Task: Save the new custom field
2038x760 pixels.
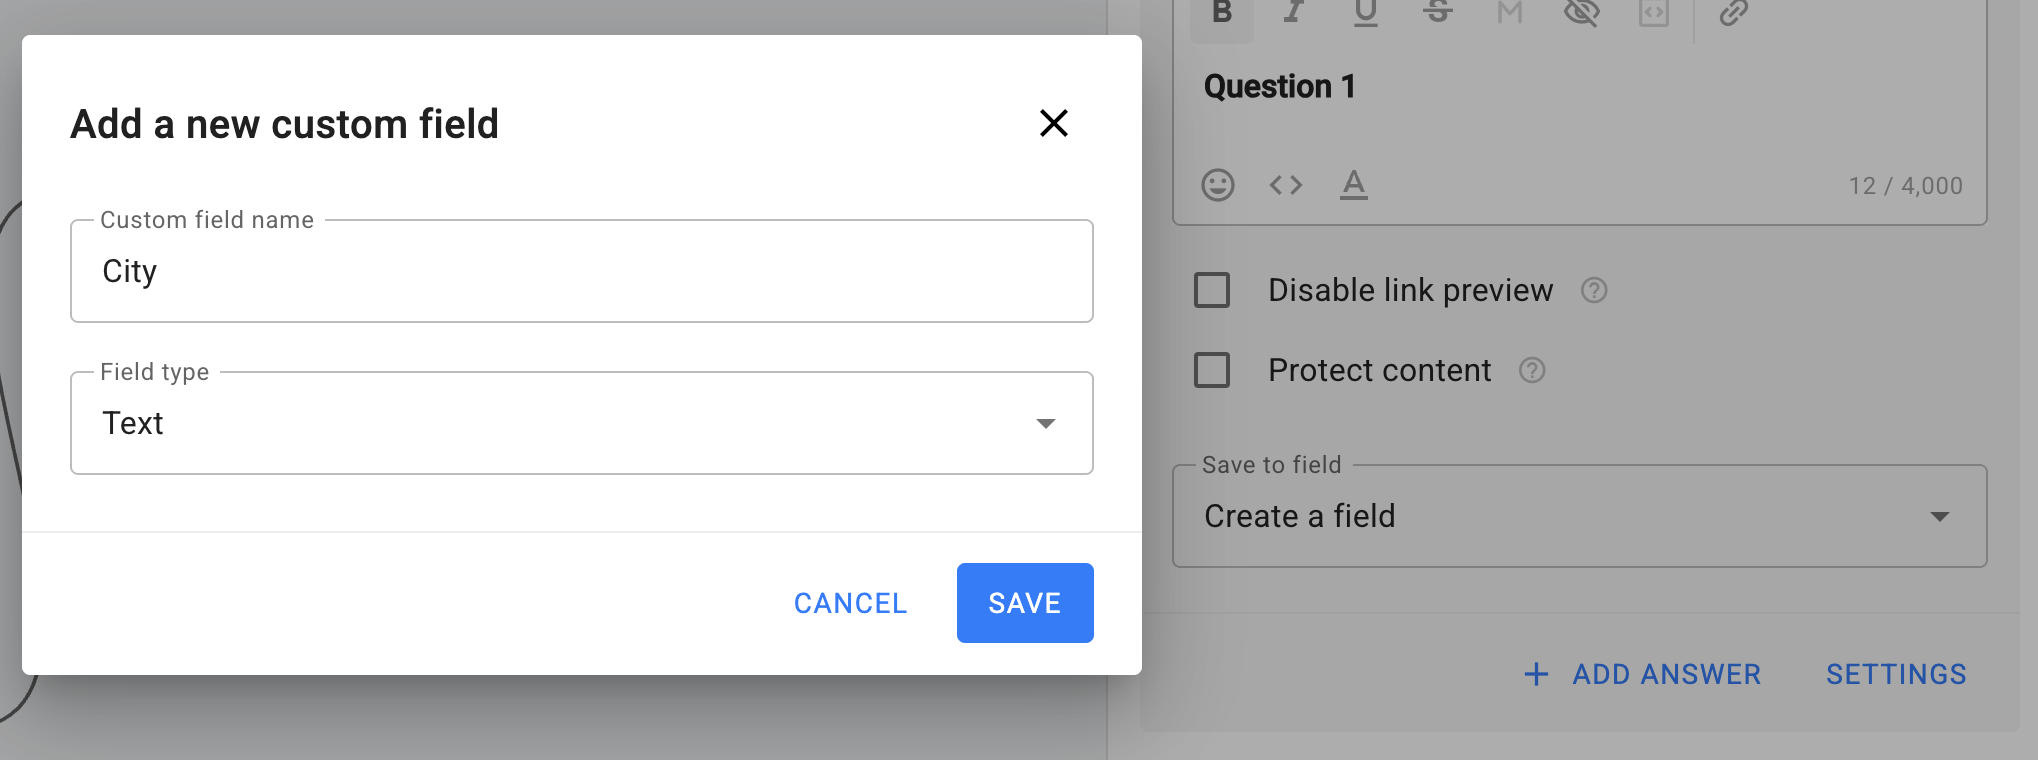Action: (x=1024, y=603)
